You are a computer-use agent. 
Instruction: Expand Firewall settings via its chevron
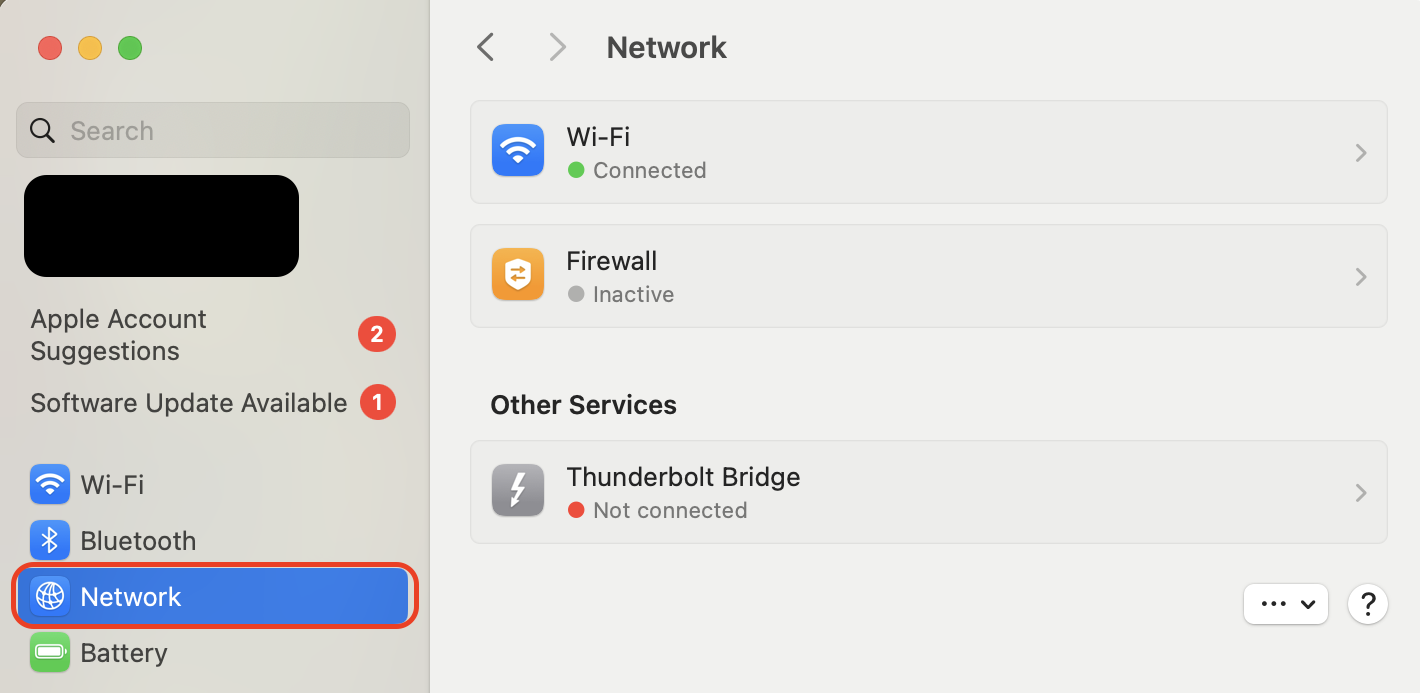1360,276
